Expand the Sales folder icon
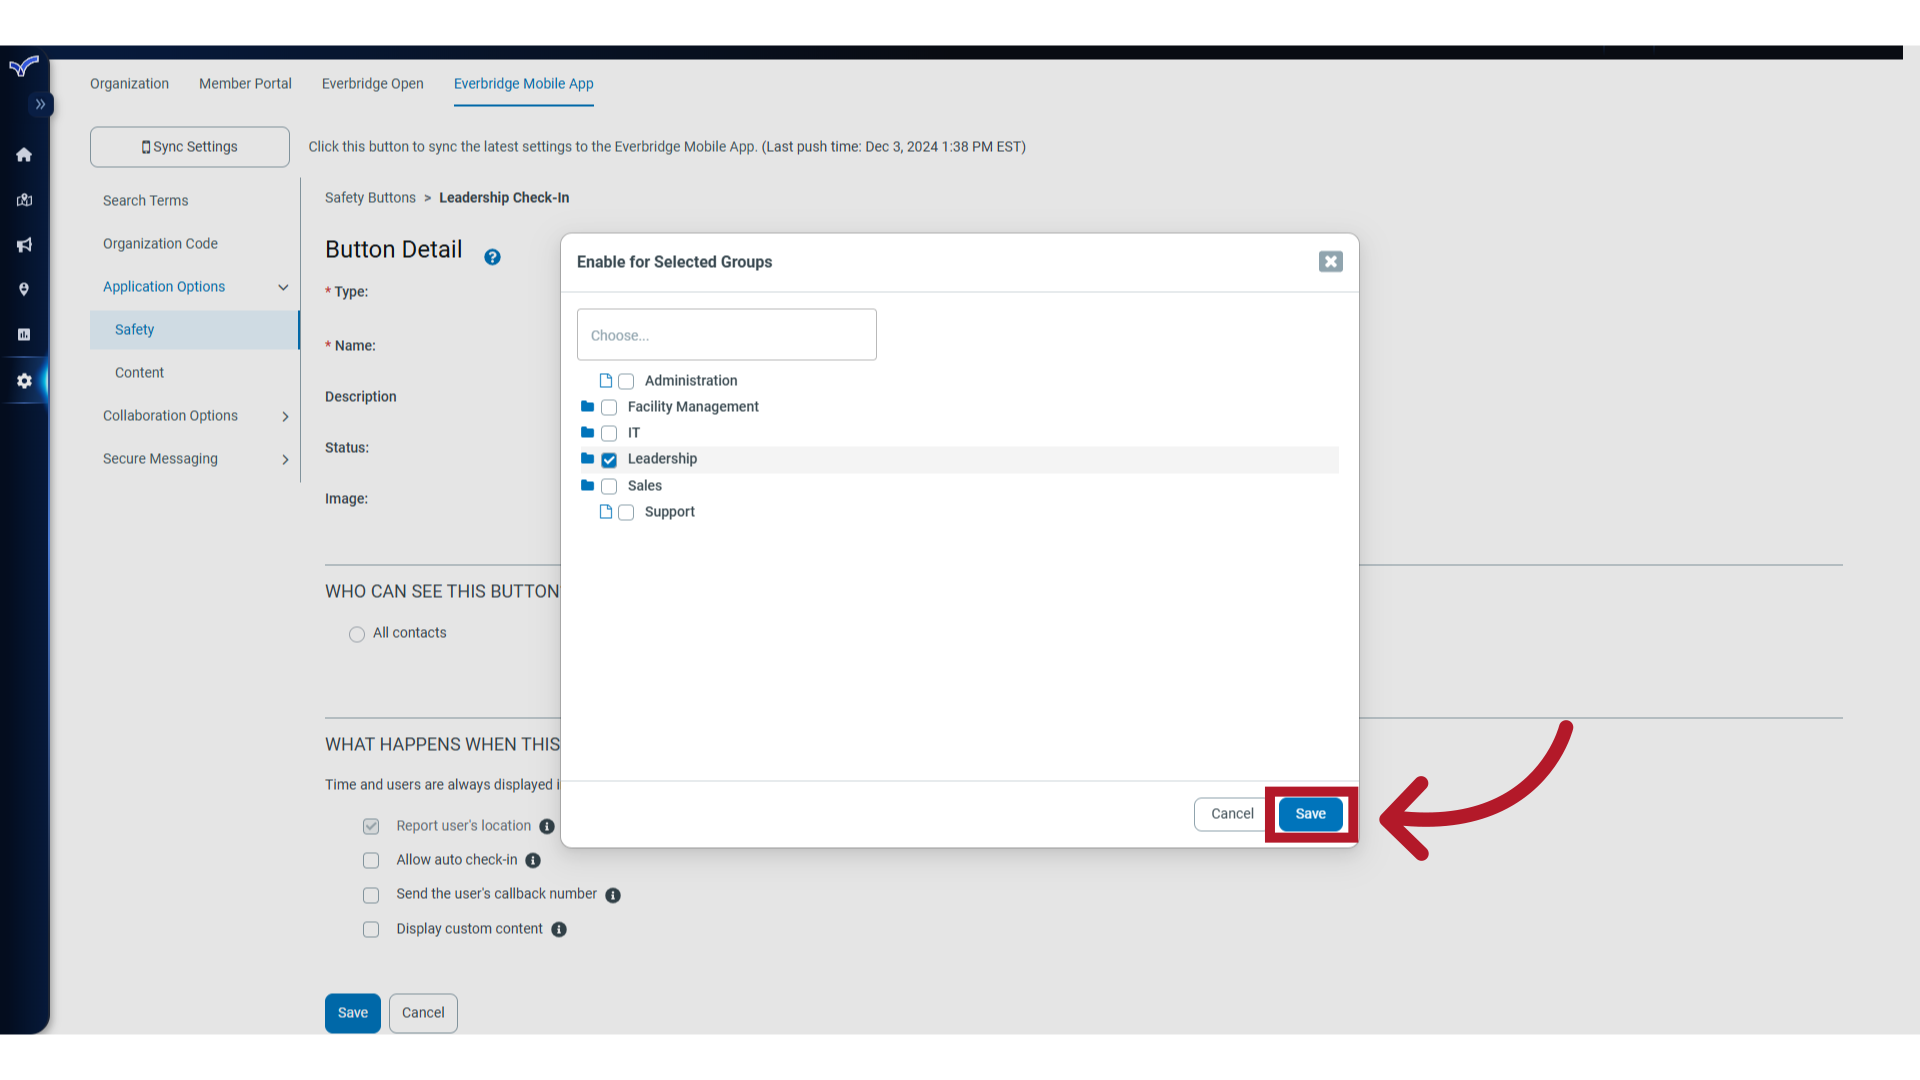This screenshot has height=1080, width=1920. 588,485
